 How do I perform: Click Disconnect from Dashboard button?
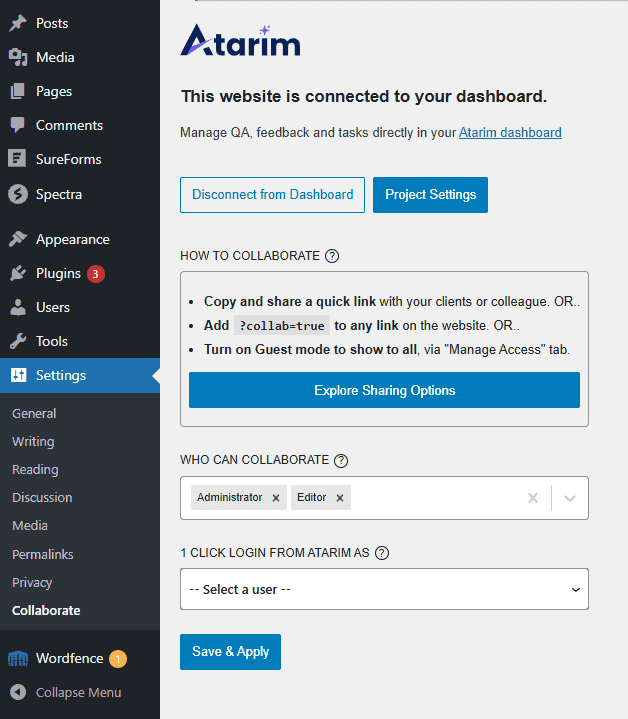click(x=272, y=195)
